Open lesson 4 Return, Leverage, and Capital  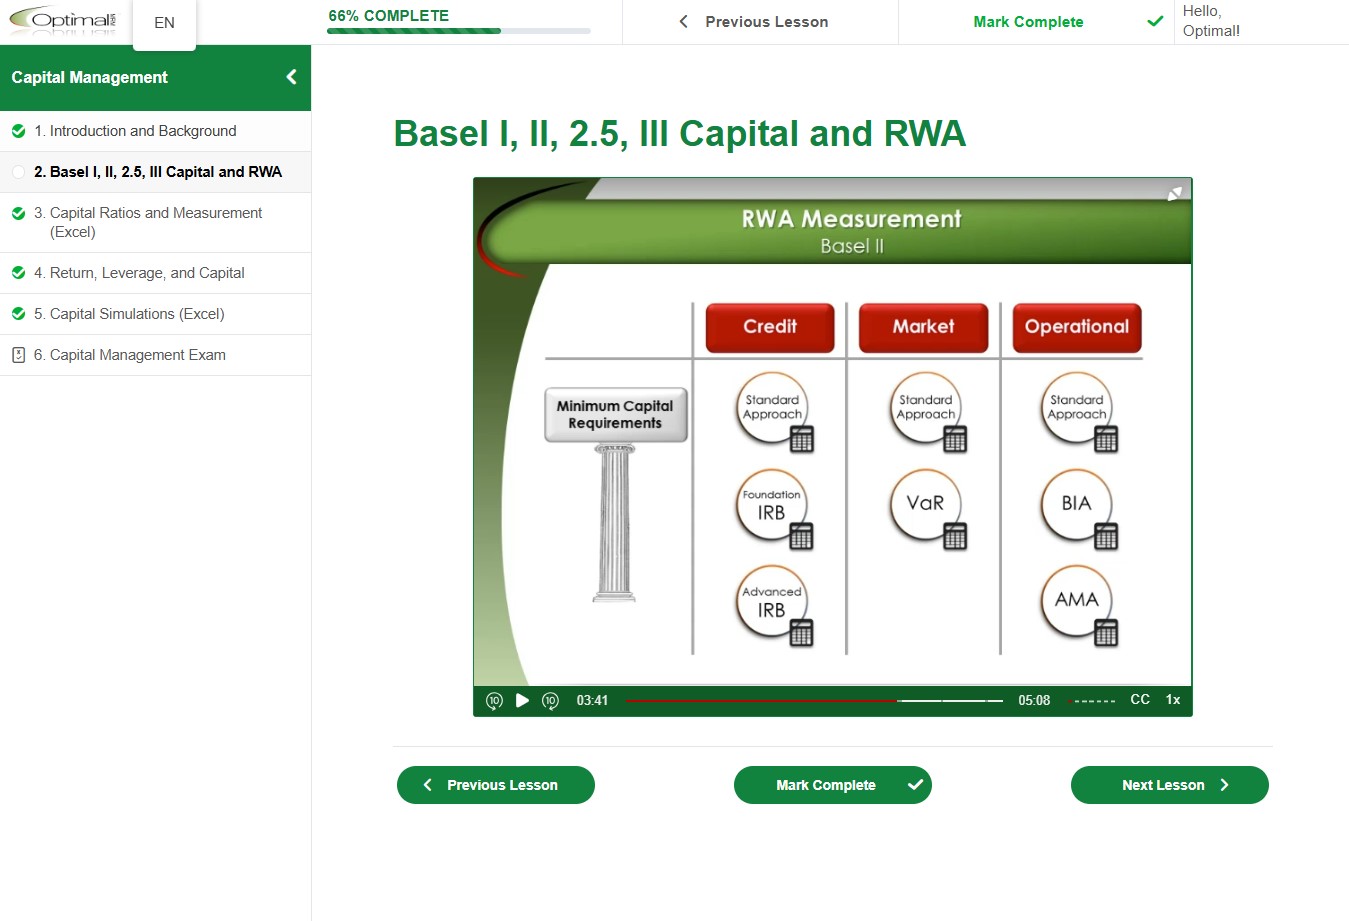pos(147,273)
